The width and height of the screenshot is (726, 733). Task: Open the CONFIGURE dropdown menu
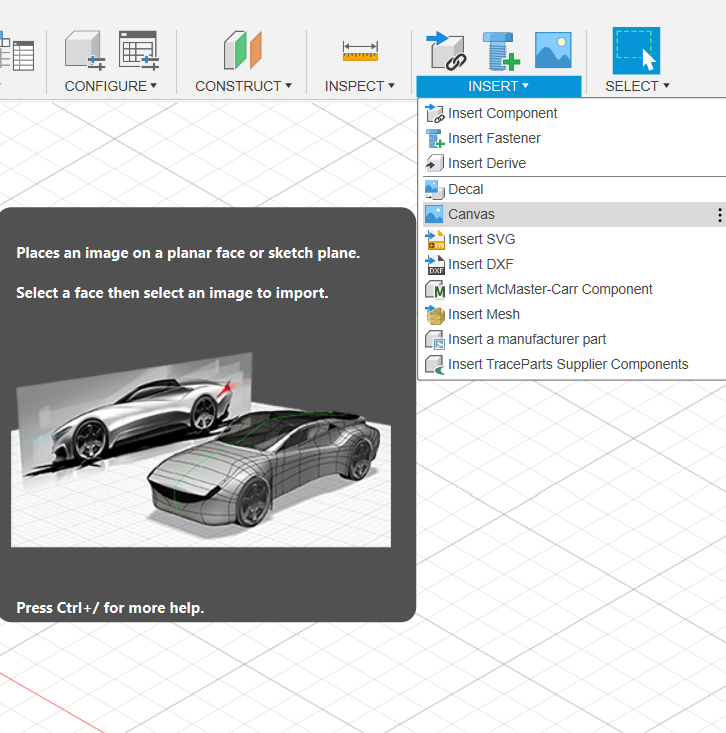(x=111, y=86)
